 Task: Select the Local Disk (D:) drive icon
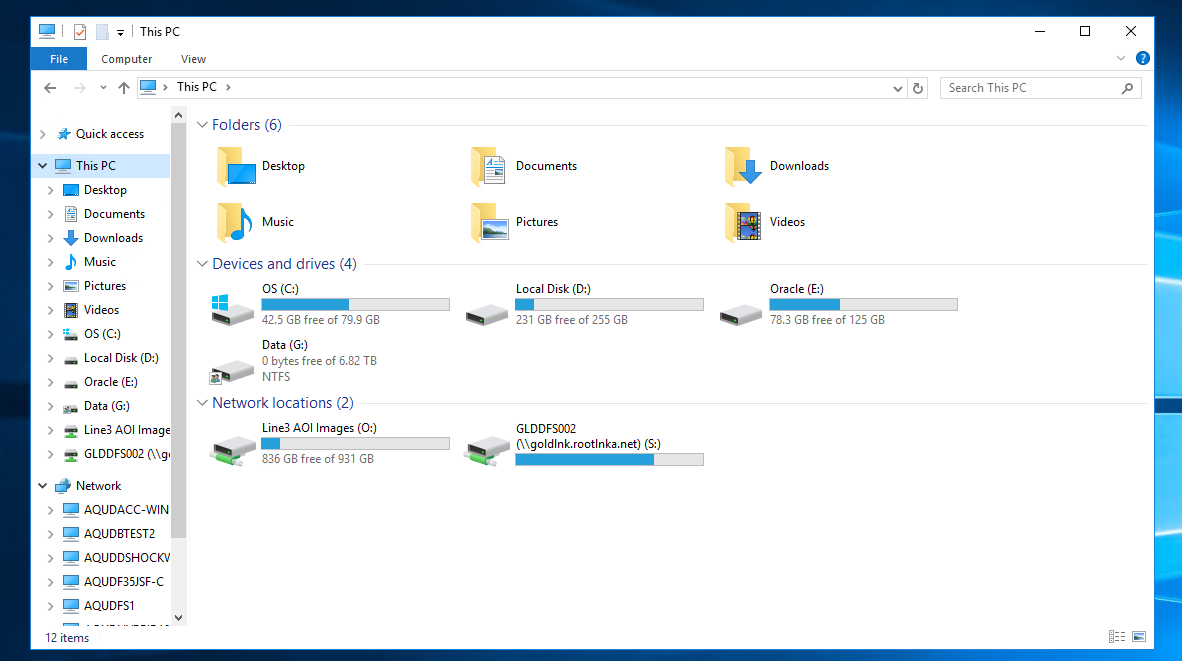pos(487,314)
